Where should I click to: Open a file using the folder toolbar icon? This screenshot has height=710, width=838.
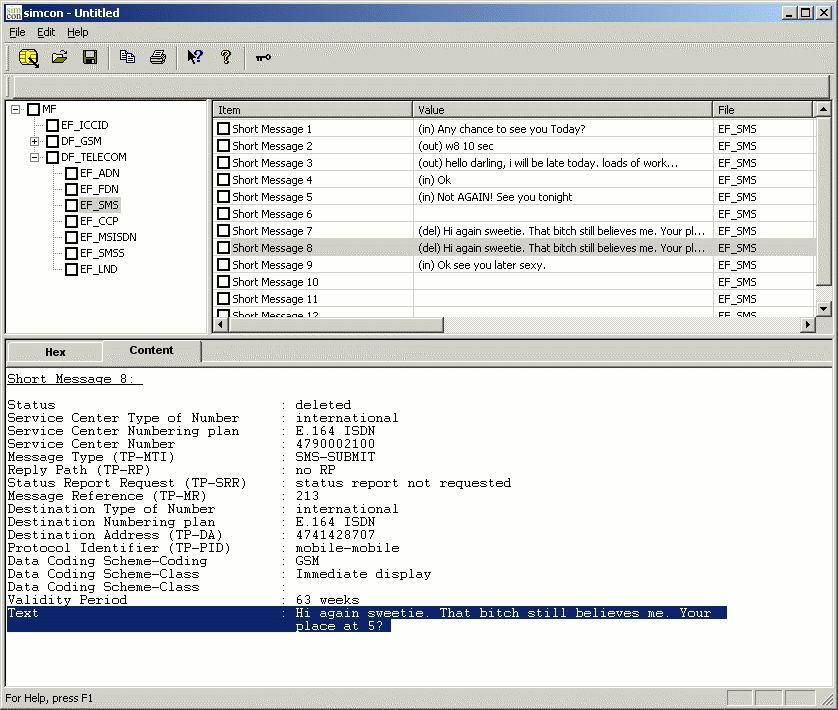pyautogui.click(x=59, y=57)
